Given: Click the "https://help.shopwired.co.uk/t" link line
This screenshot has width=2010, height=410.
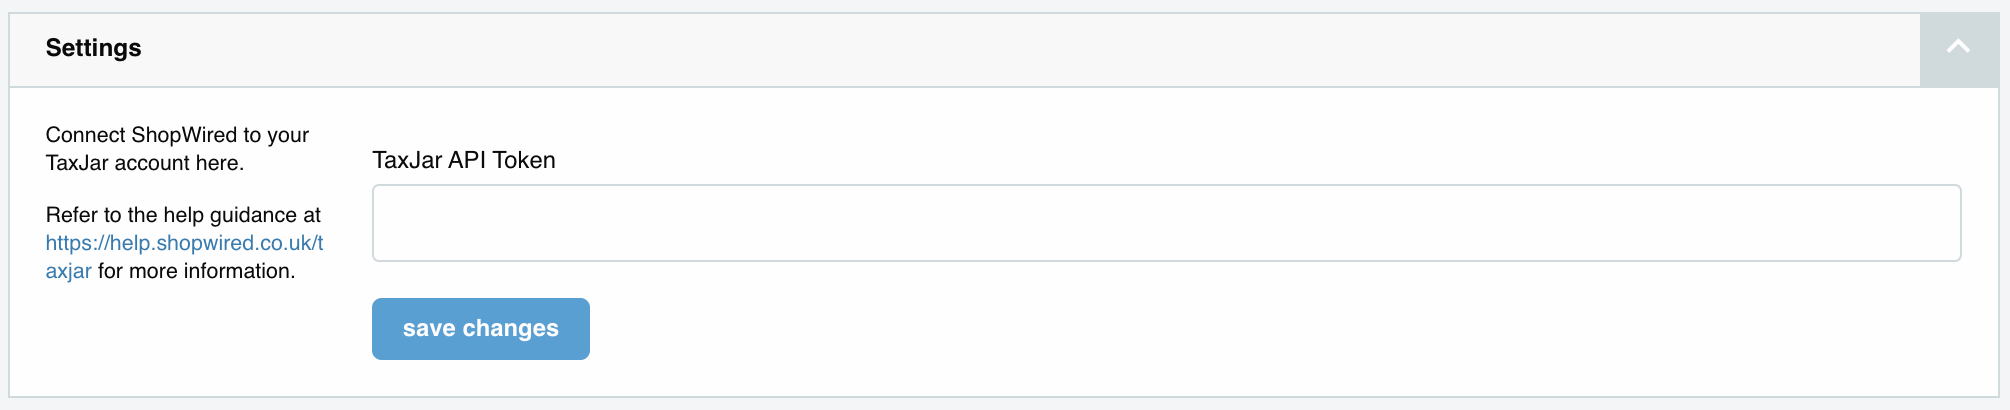Looking at the screenshot, I should click(x=184, y=243).
